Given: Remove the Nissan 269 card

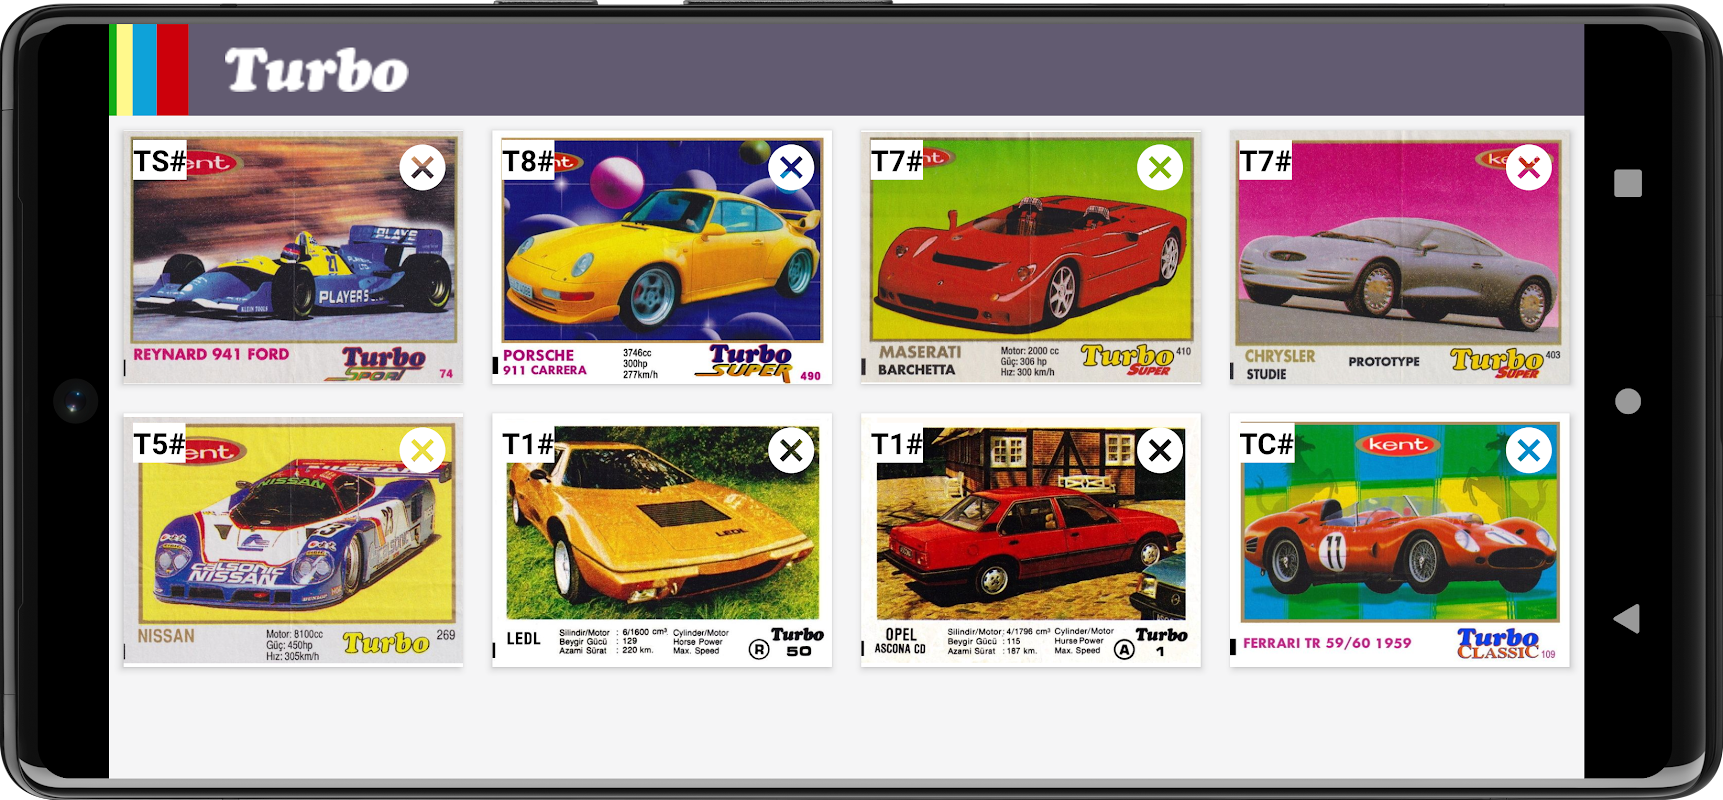Looking at the screenshot, I should (x=422, y=451).
